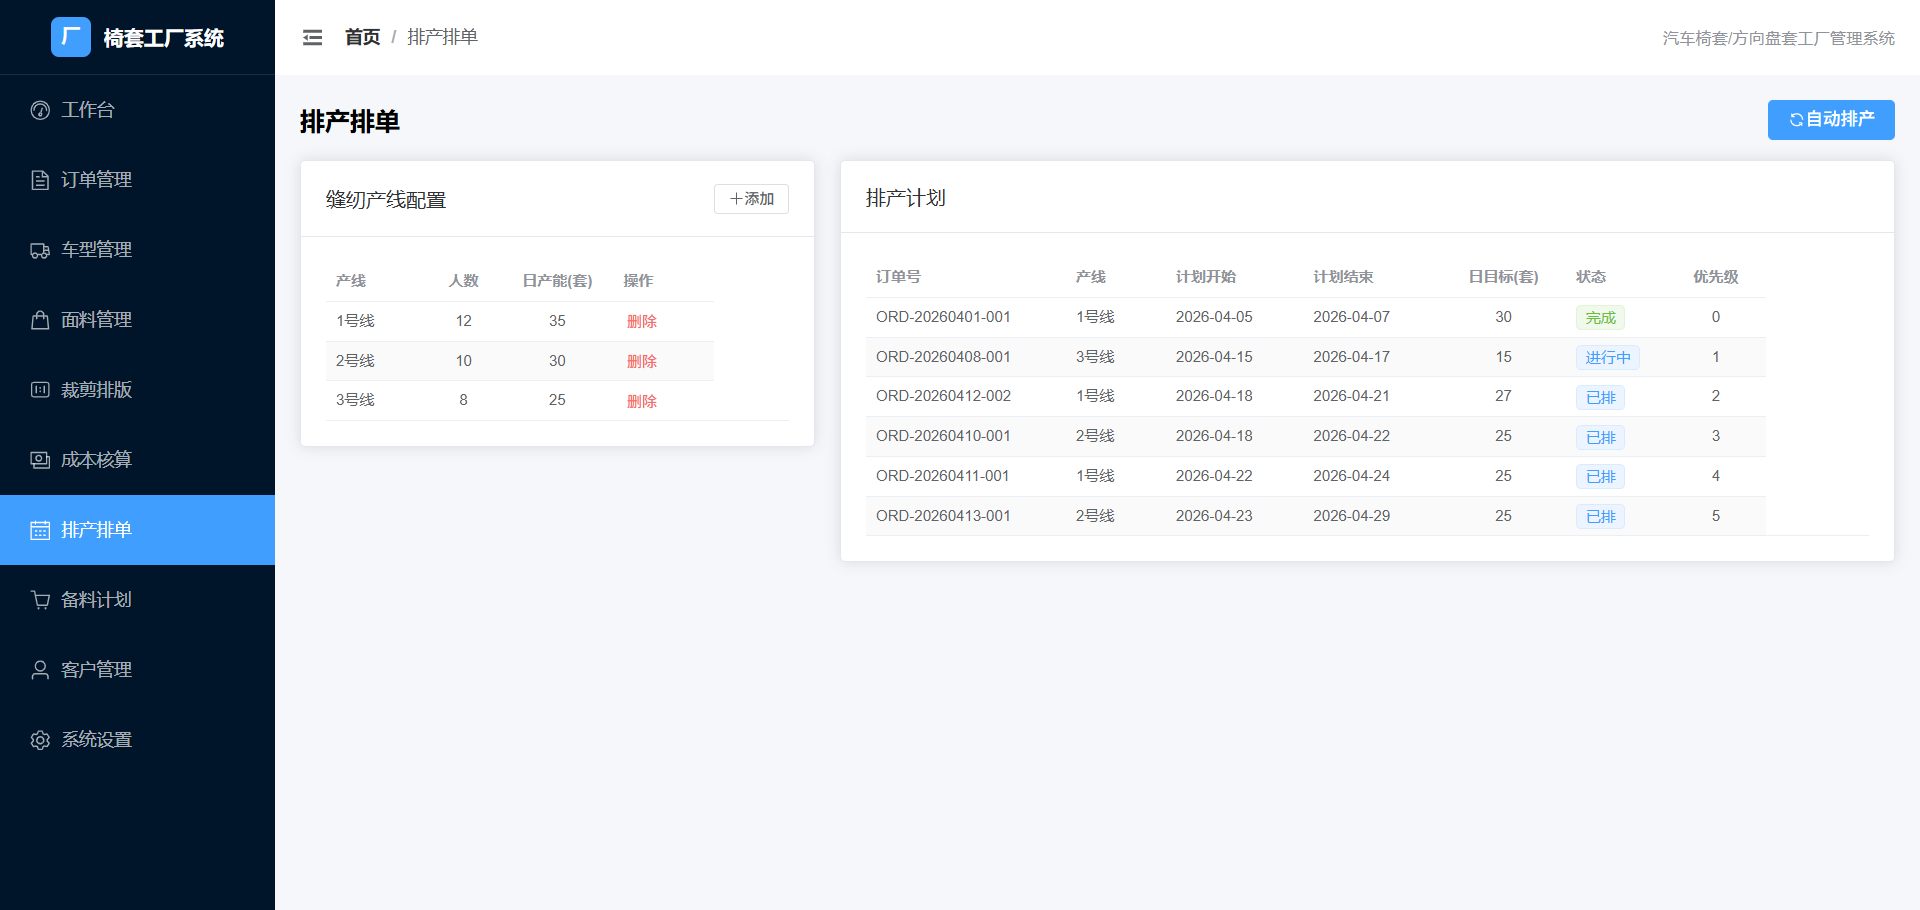Click the 订单管理 document icon
The width and height of the screenshot is (1920, 910).
(x=40, y=180)
